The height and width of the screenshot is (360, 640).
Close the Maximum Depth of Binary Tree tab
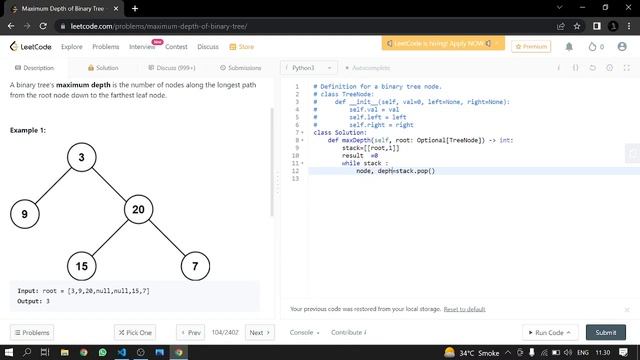[116, 8]
